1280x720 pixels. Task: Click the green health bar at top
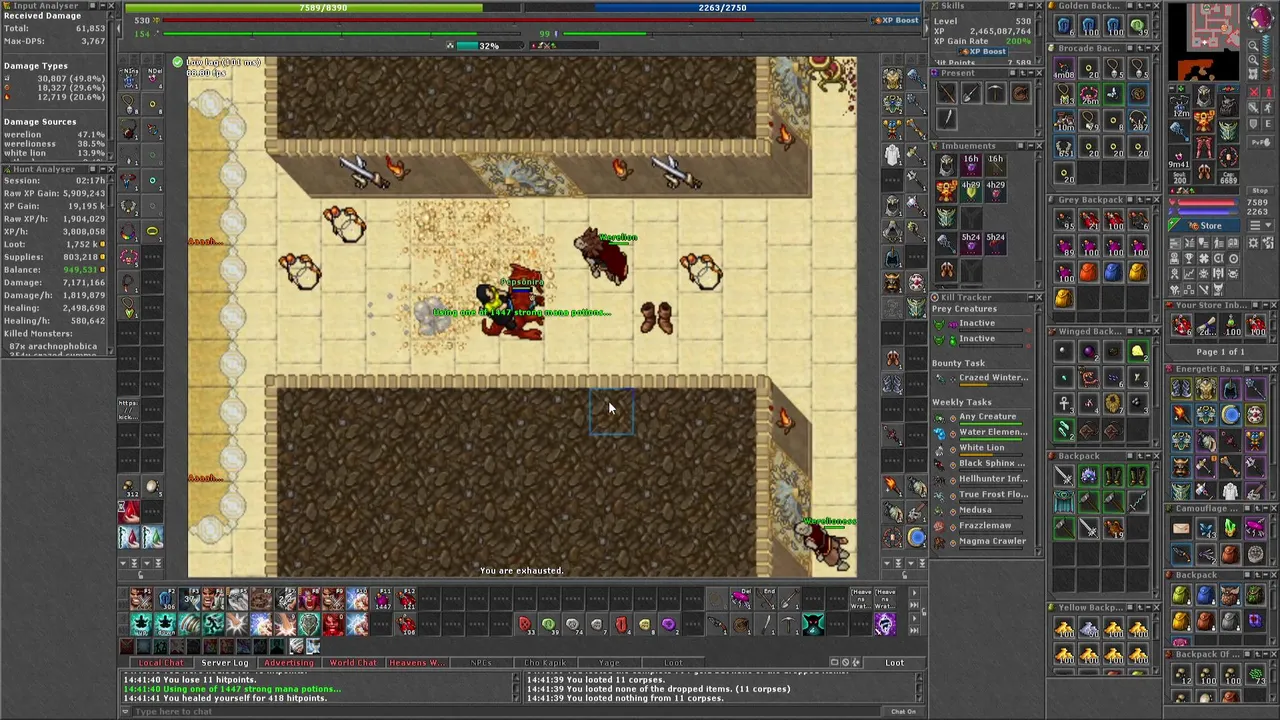pyautogui.click(x=322, y=8)
